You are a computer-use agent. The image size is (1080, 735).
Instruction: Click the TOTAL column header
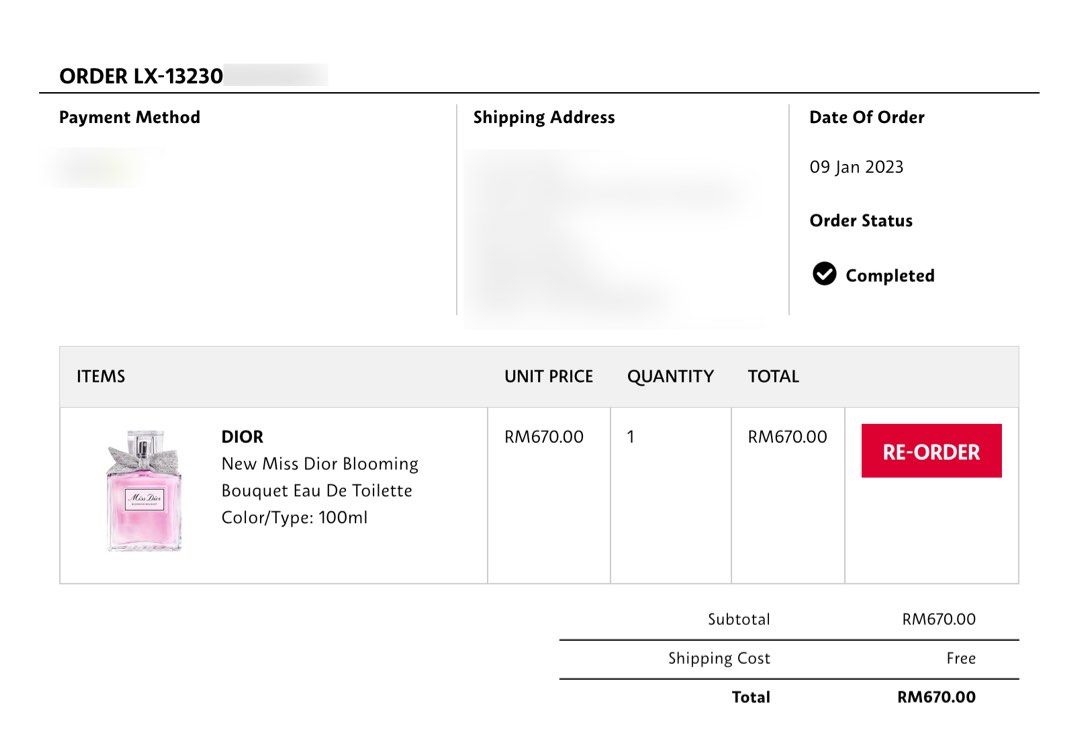(x=773, y=377)
